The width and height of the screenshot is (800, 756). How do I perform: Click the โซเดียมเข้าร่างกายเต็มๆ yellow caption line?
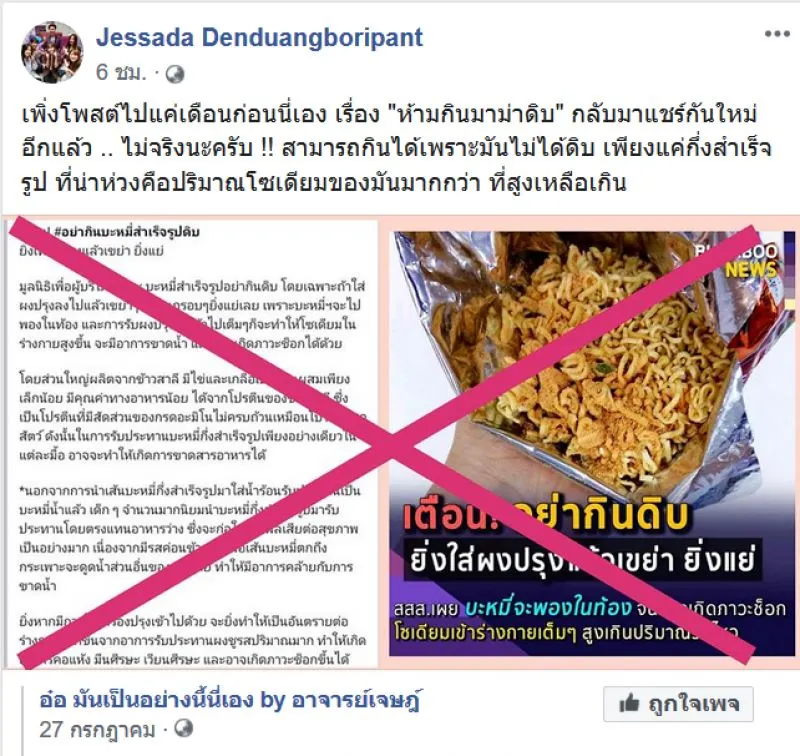(566, 634)
